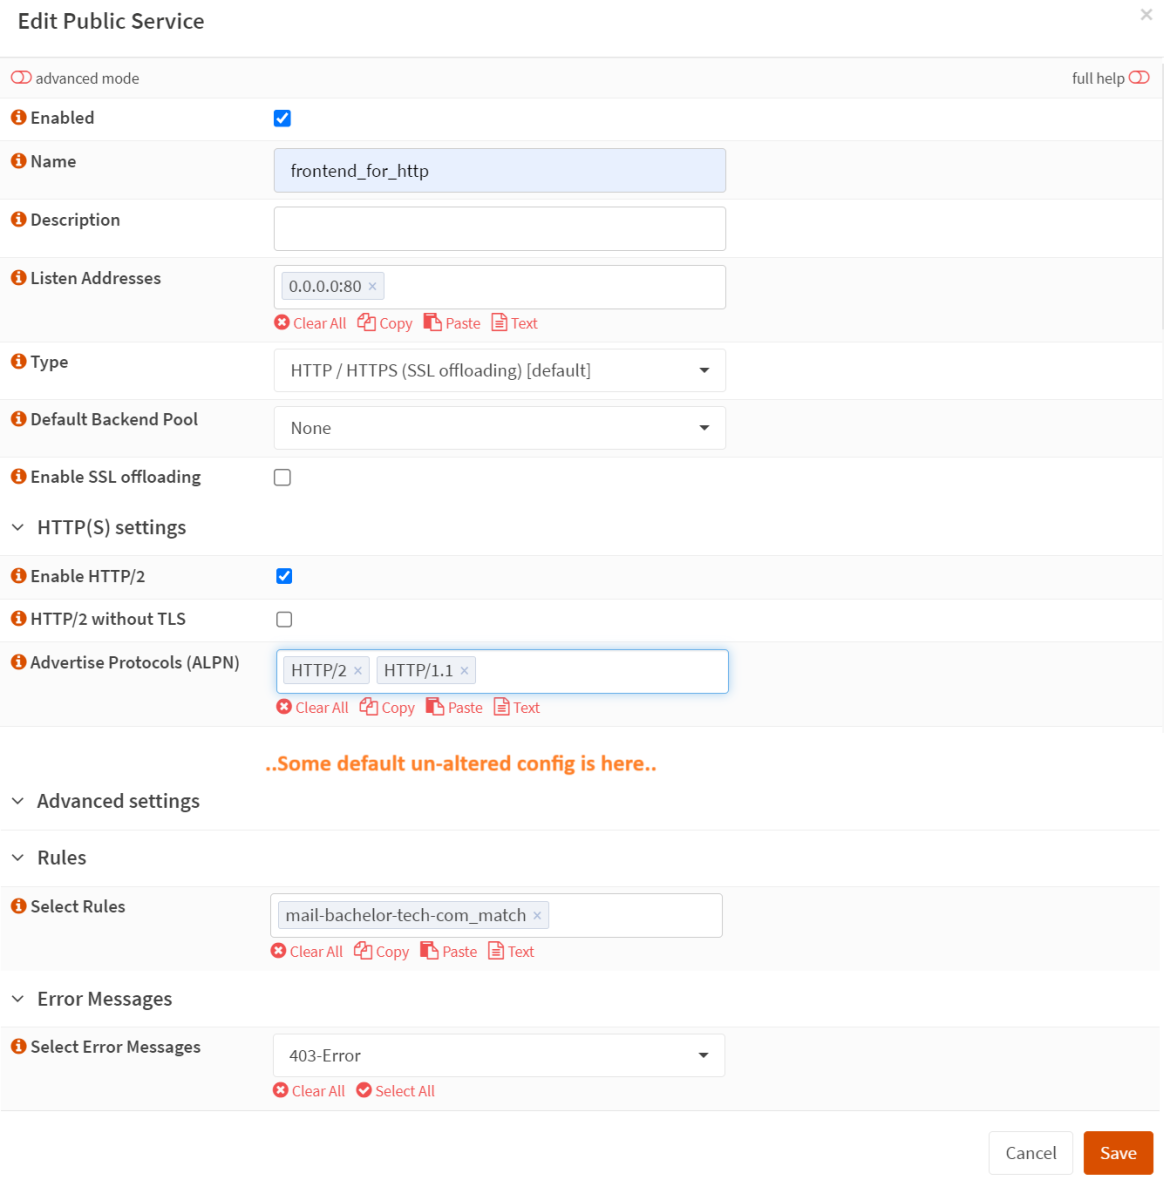Clear all Advertise Protocols entries

(312, 707)
